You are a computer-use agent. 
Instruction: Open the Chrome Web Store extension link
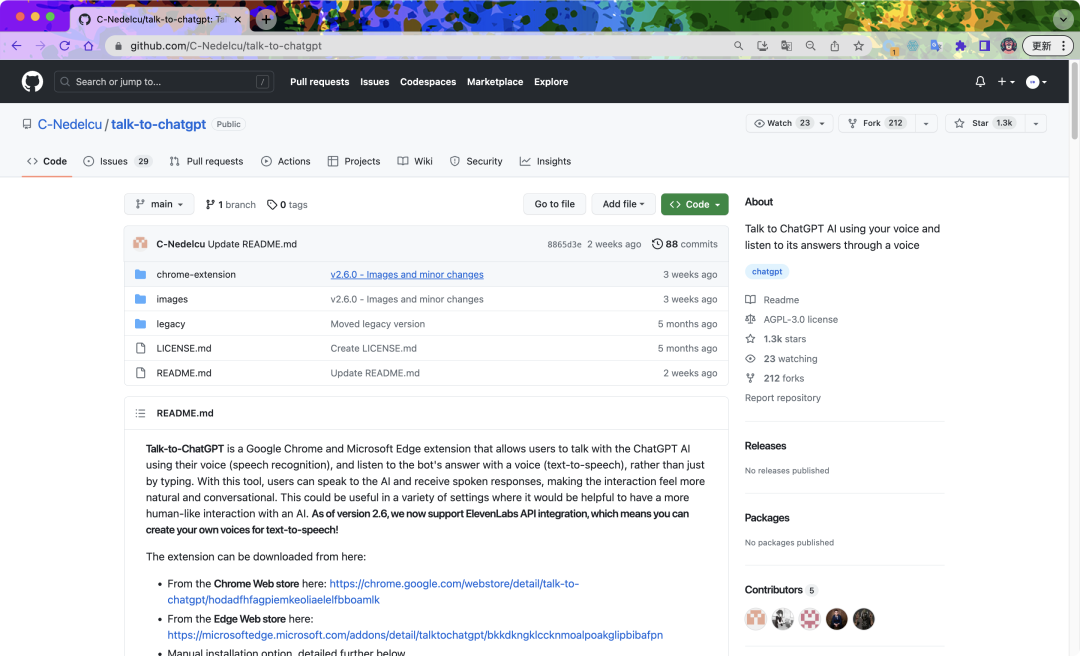click(373, 592)
